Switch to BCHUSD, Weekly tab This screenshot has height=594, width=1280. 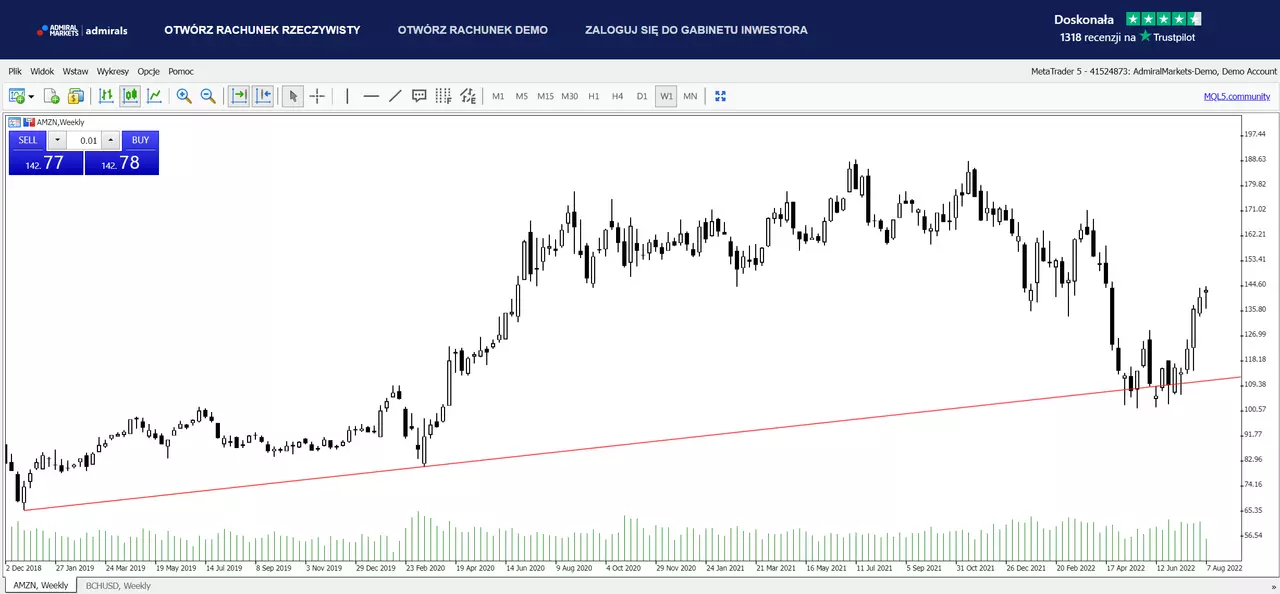[118, 585]
